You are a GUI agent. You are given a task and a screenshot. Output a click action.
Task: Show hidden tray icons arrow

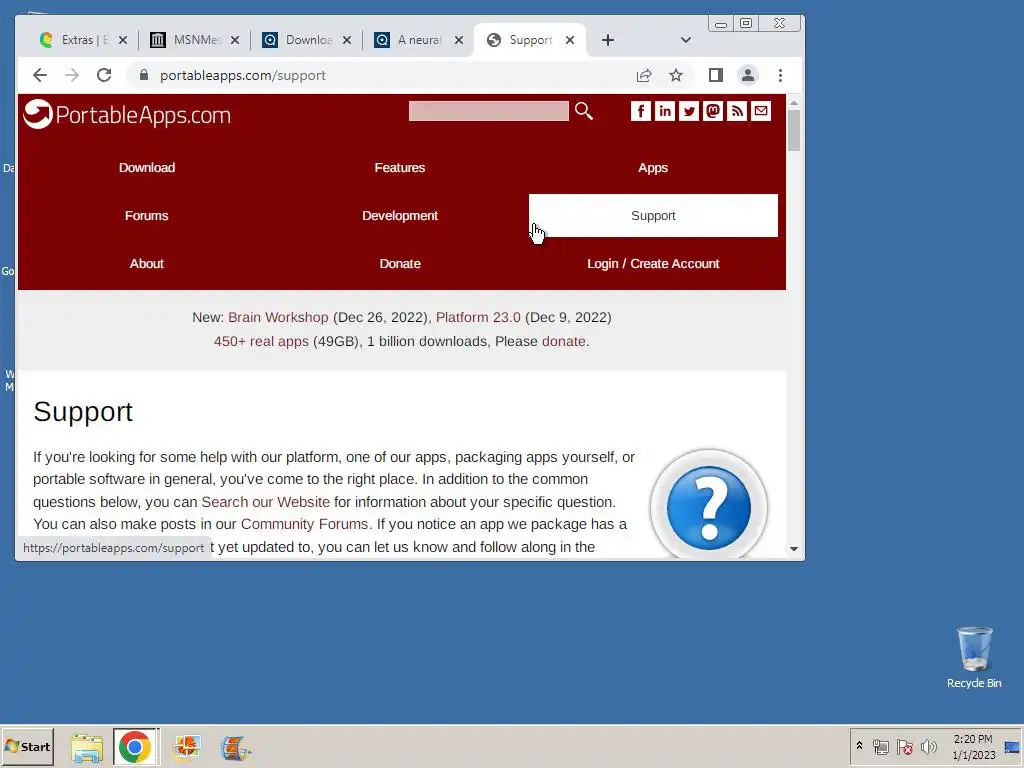click(x=859, y=745)
